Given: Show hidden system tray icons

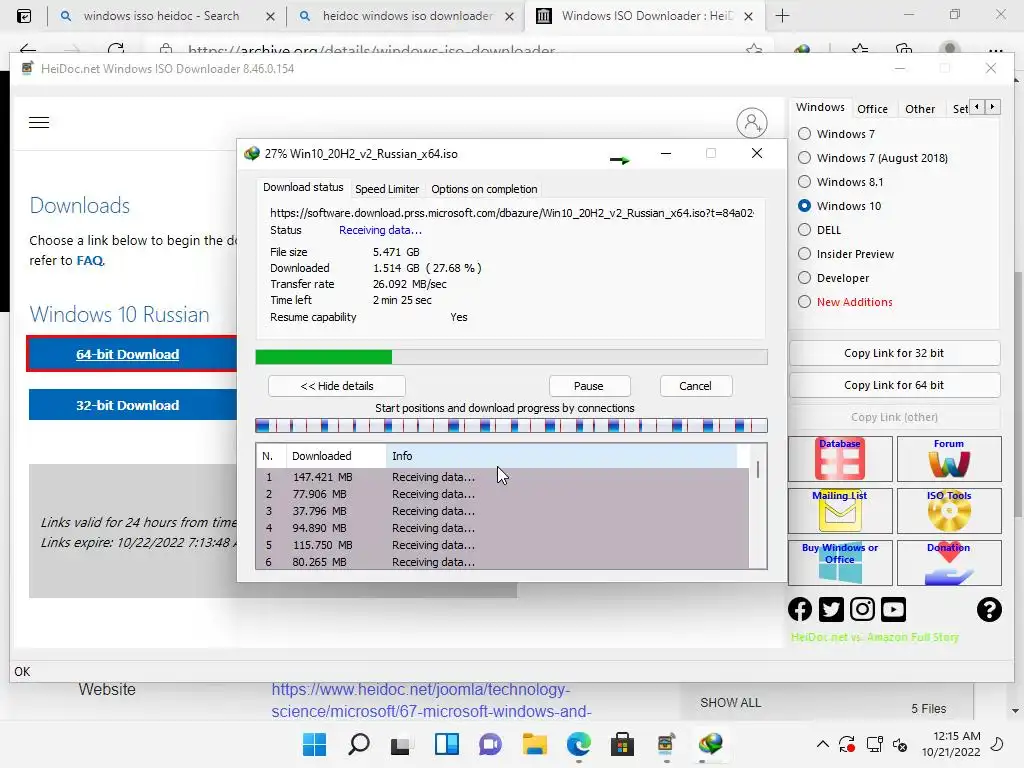Looking at the screenshot, I should click(x=823, y=744).
